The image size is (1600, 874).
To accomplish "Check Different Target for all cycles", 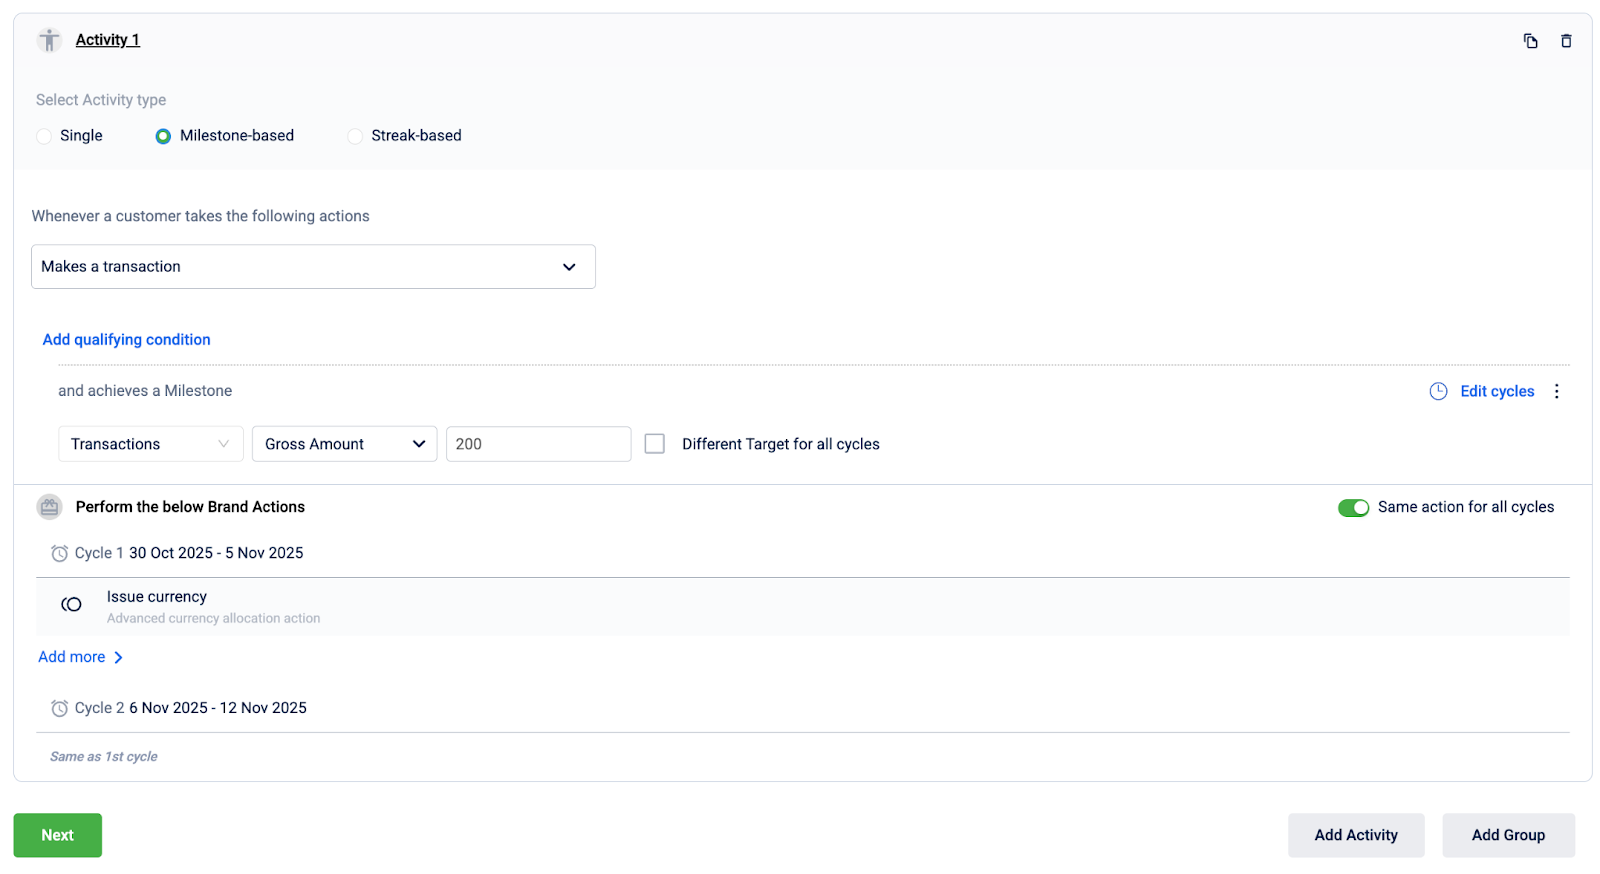I will pos(654,443).
